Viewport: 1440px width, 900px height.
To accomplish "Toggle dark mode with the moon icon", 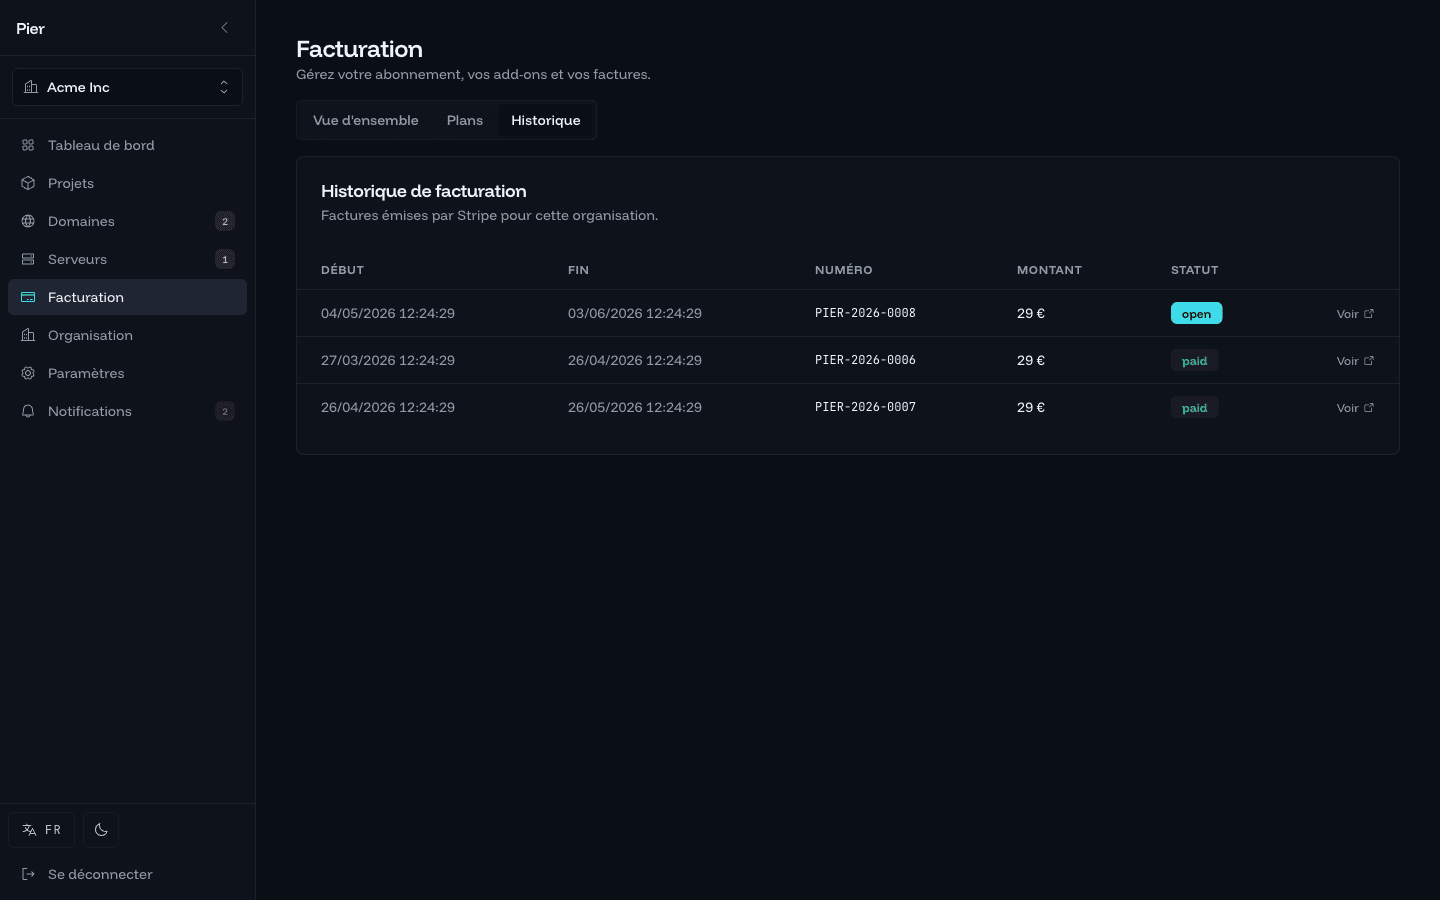I will tap(101, 830).
